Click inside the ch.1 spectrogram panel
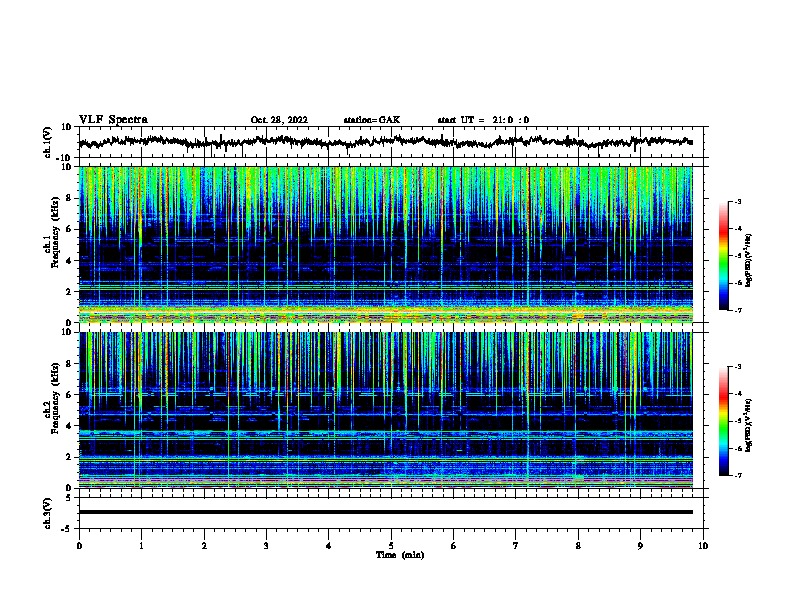792x612 pixels. coord(386,244)
